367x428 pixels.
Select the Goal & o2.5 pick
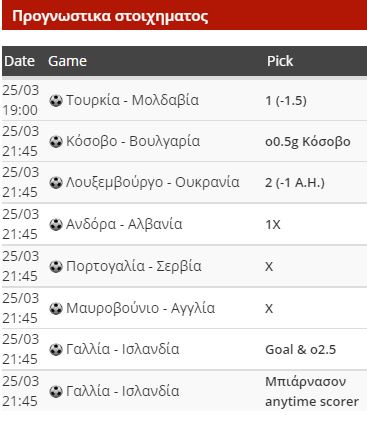300,350
